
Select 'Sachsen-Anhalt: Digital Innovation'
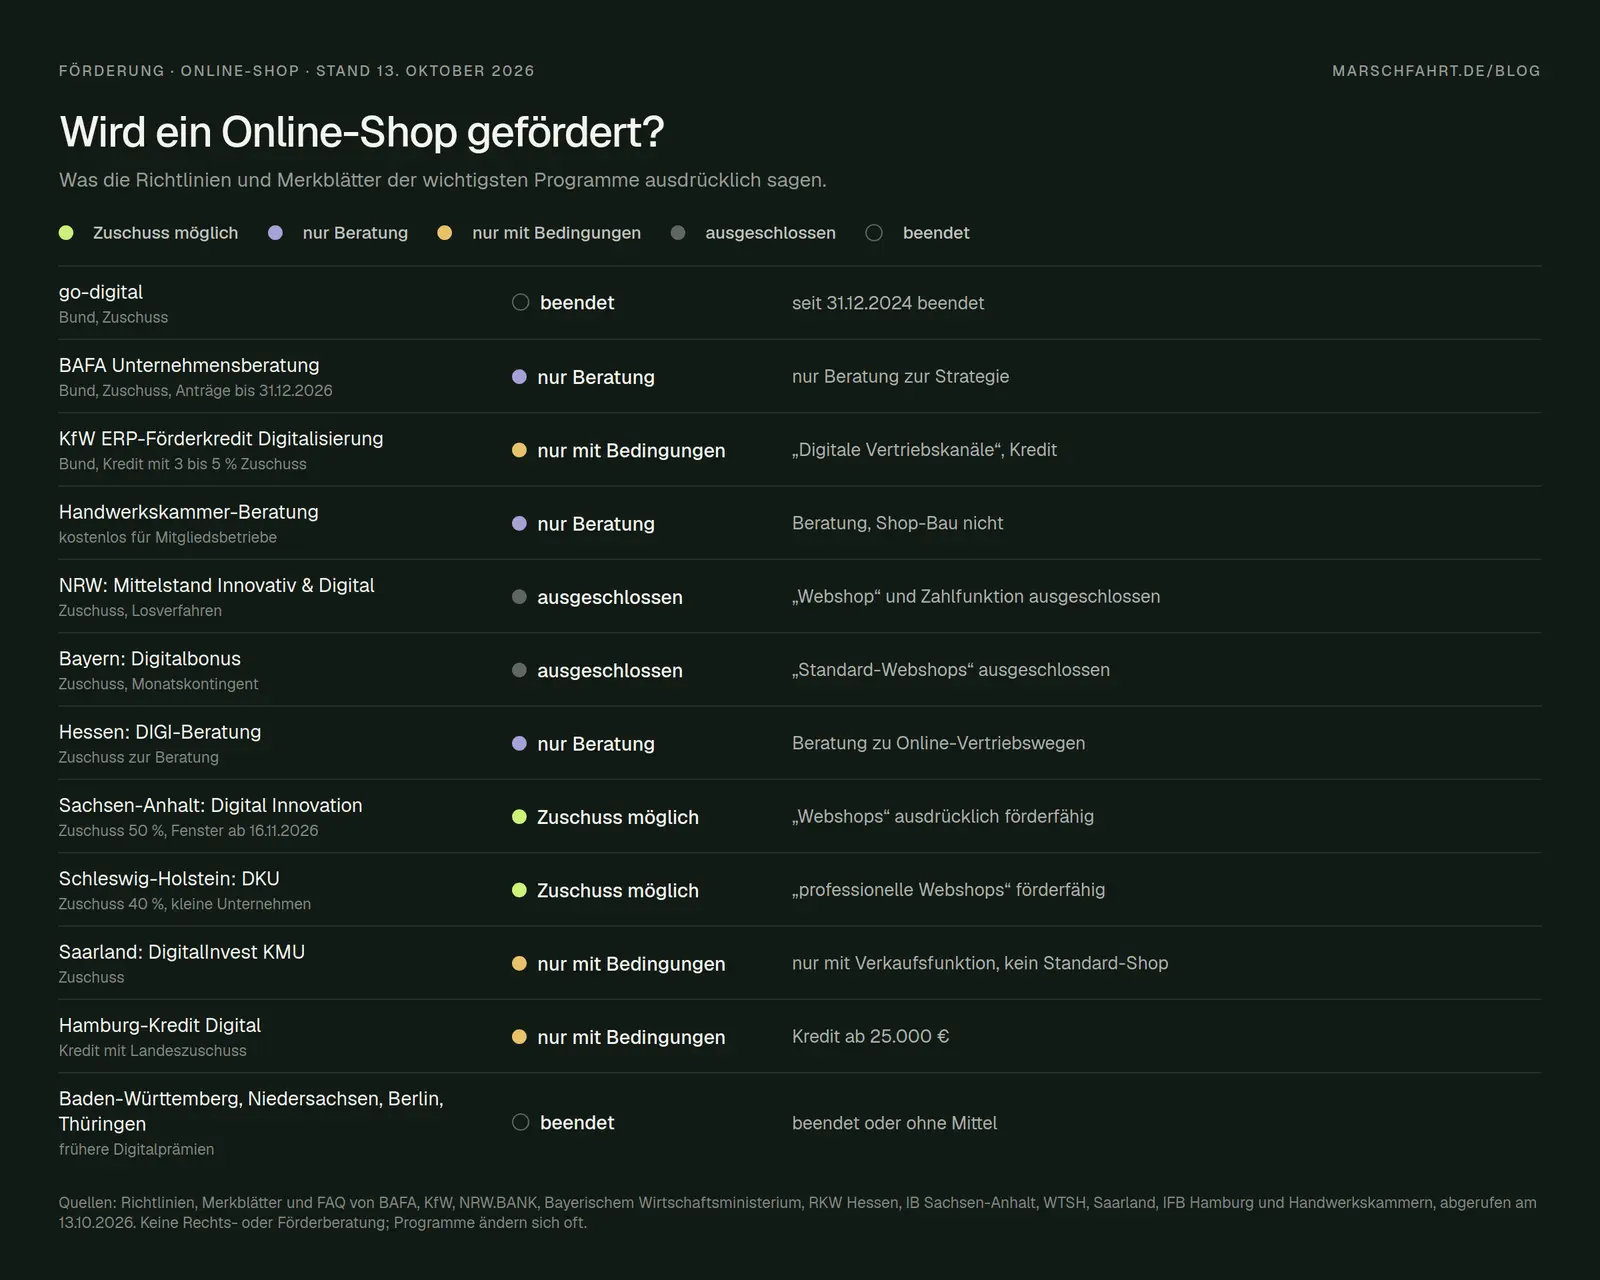click(211, 805)
